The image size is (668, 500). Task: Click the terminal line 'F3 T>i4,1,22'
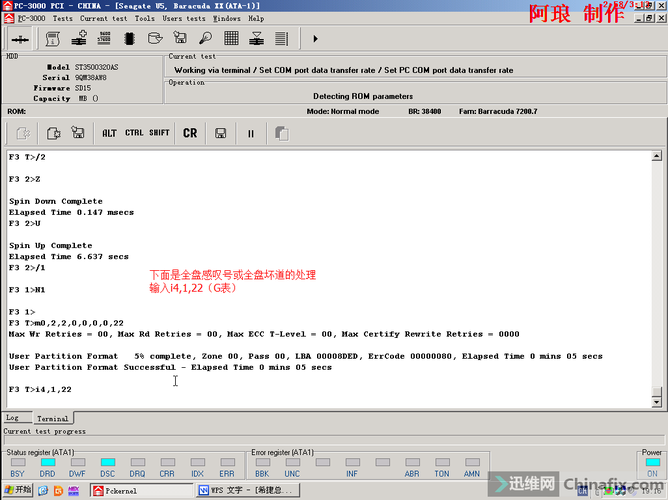click(40, 389)
